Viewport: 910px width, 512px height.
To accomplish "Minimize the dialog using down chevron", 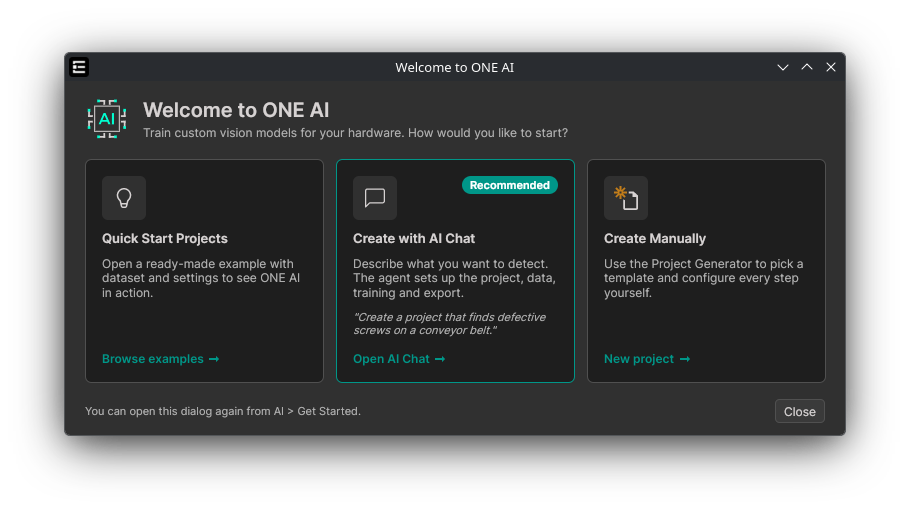I will (x=783, y=67).
